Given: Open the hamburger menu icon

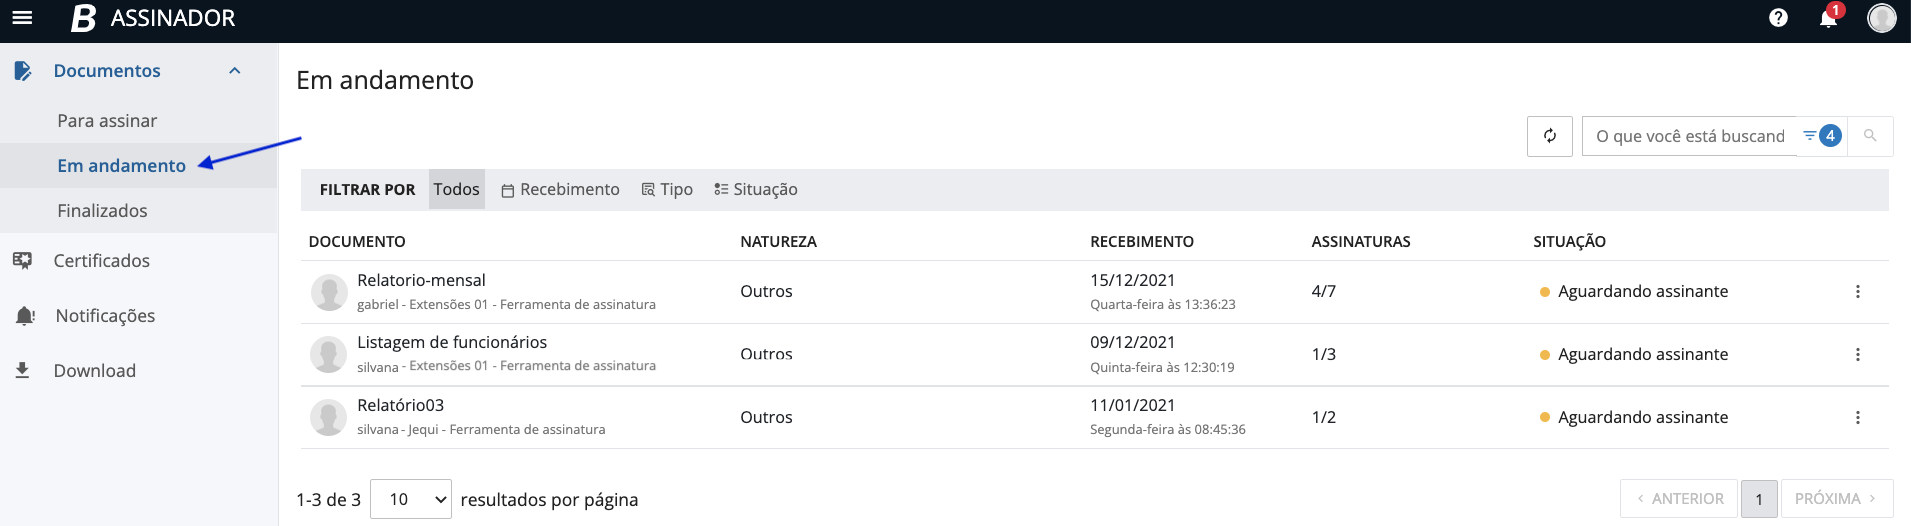Looking at the screenshot, I should coord(22,18).
